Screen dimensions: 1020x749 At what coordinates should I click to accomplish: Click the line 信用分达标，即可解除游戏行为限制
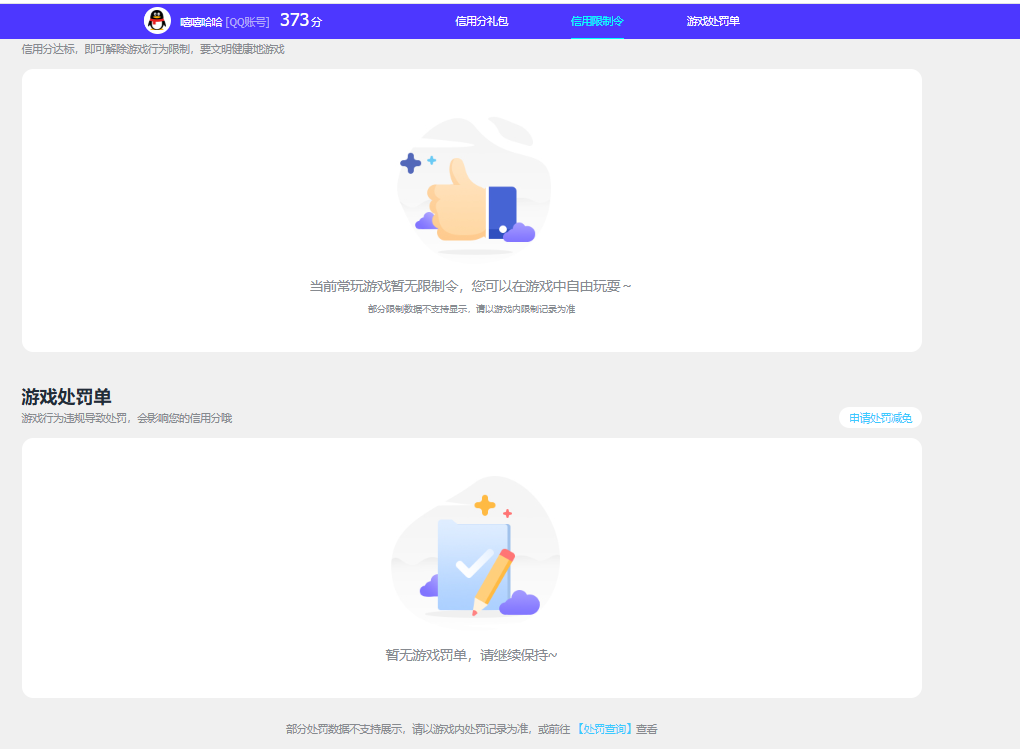tap(106, 49)
